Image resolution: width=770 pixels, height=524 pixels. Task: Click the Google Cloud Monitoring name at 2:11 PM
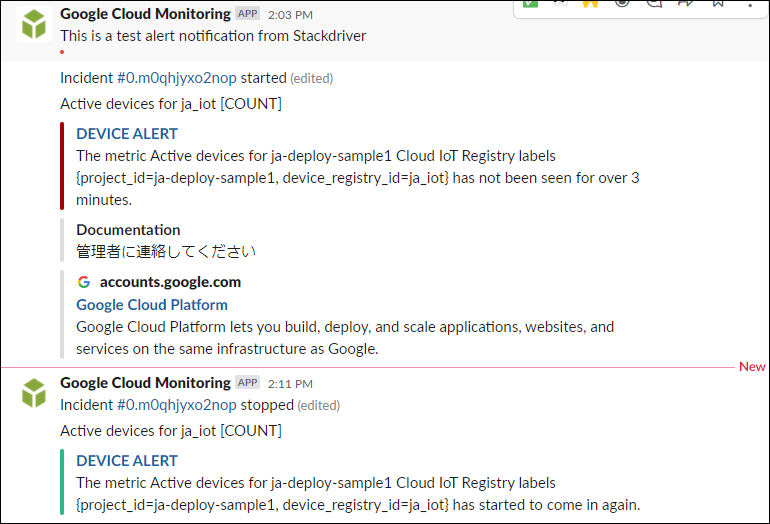point(145,383)
